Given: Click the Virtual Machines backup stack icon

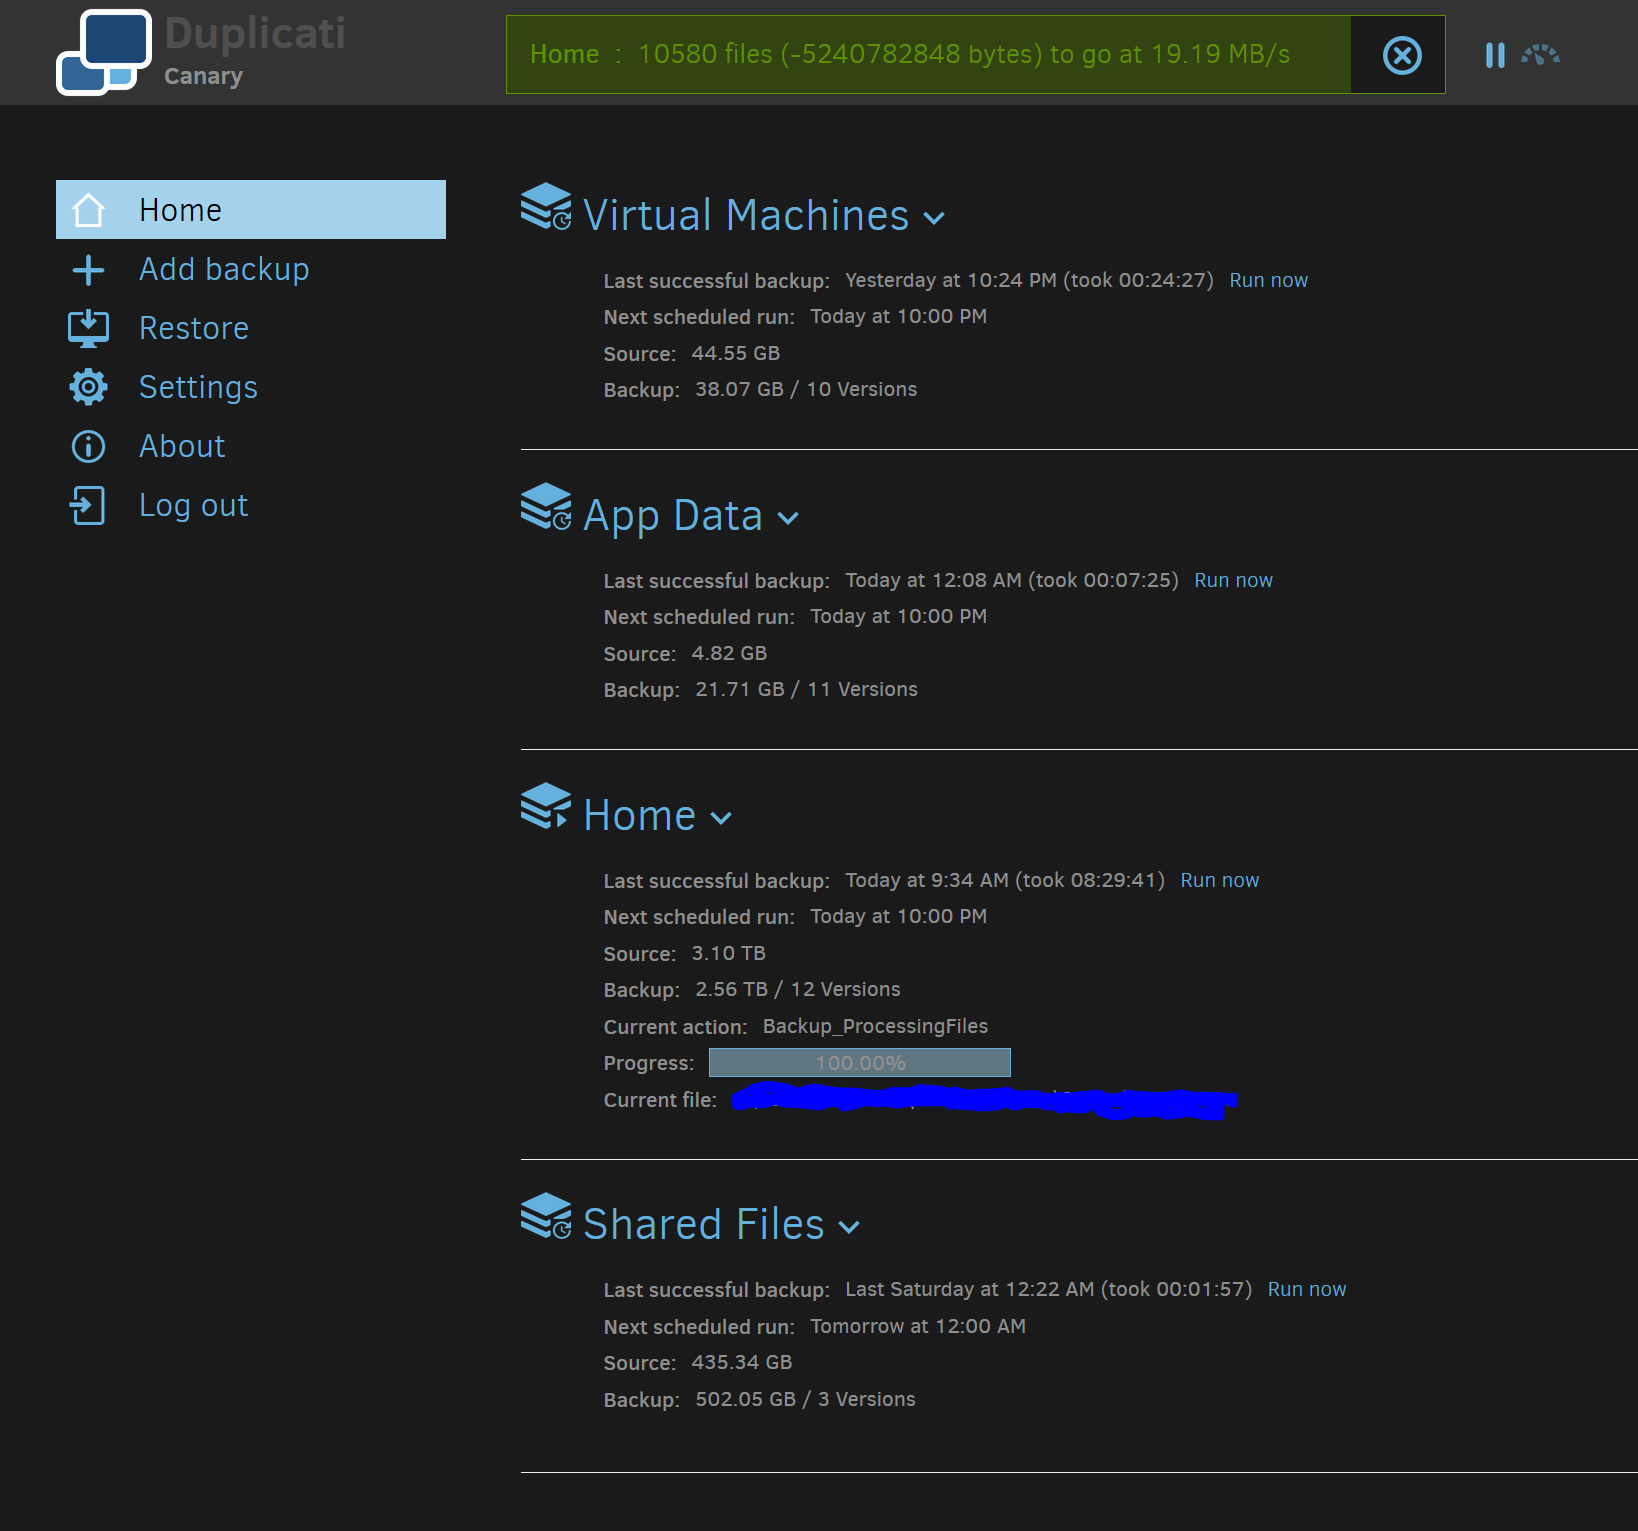Looking at the screenshot, I should point(546,207).
